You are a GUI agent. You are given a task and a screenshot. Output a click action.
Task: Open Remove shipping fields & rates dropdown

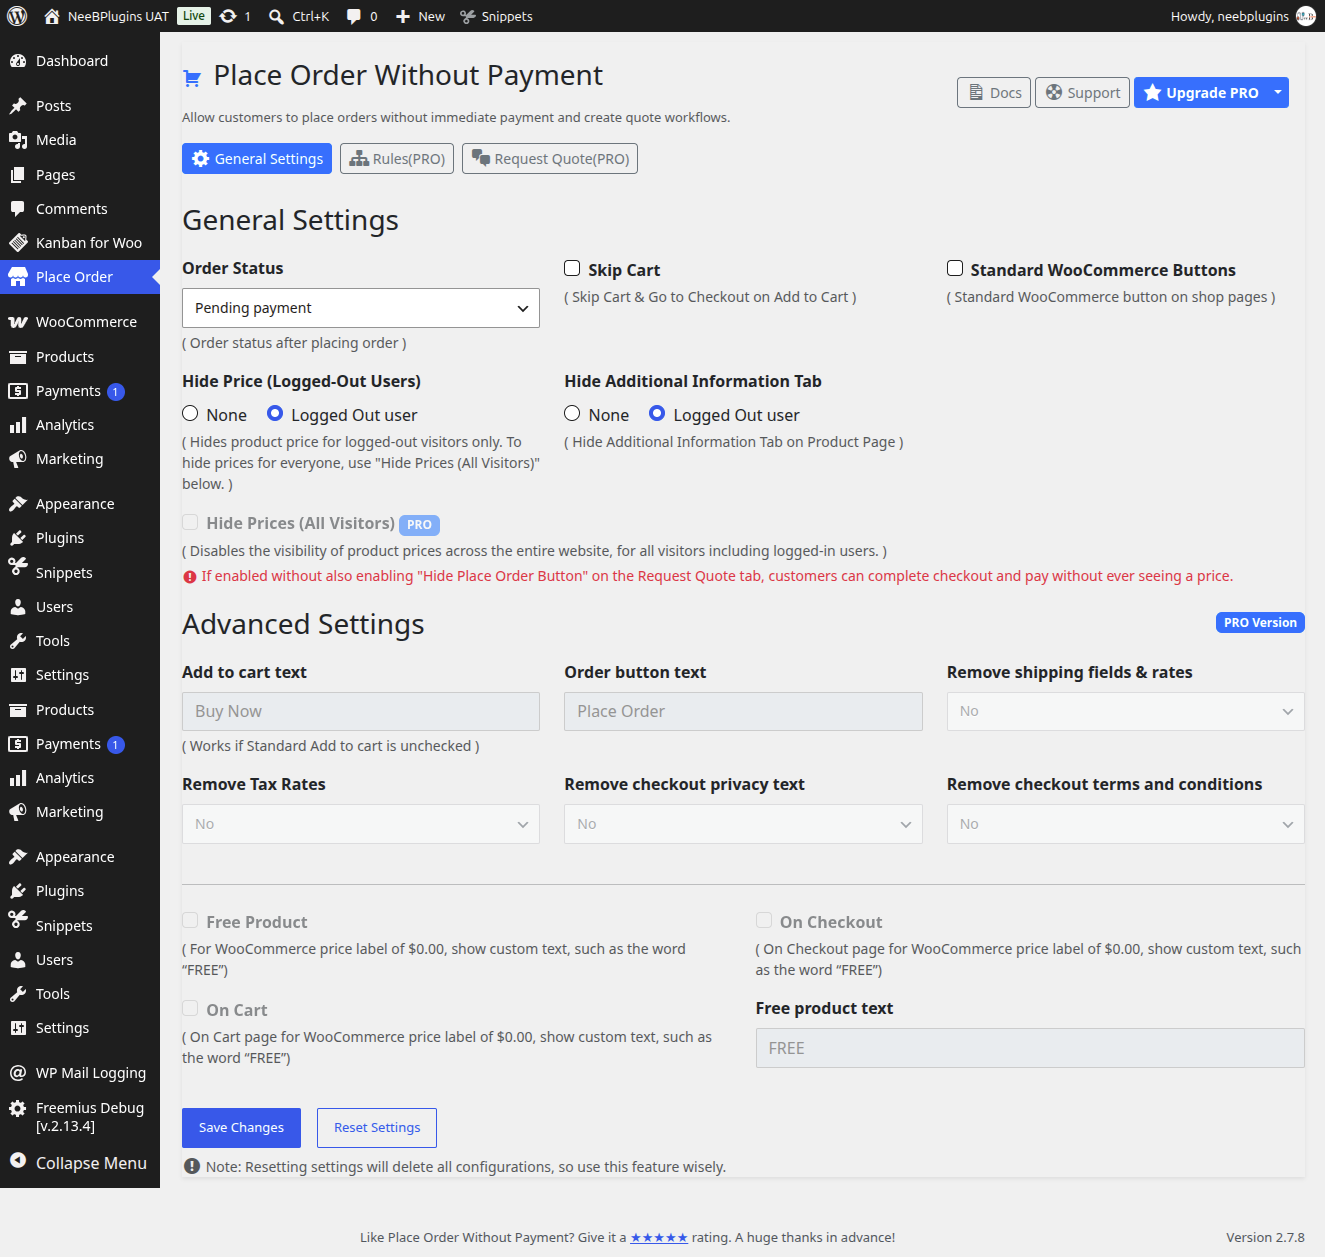pos(1125,711)
